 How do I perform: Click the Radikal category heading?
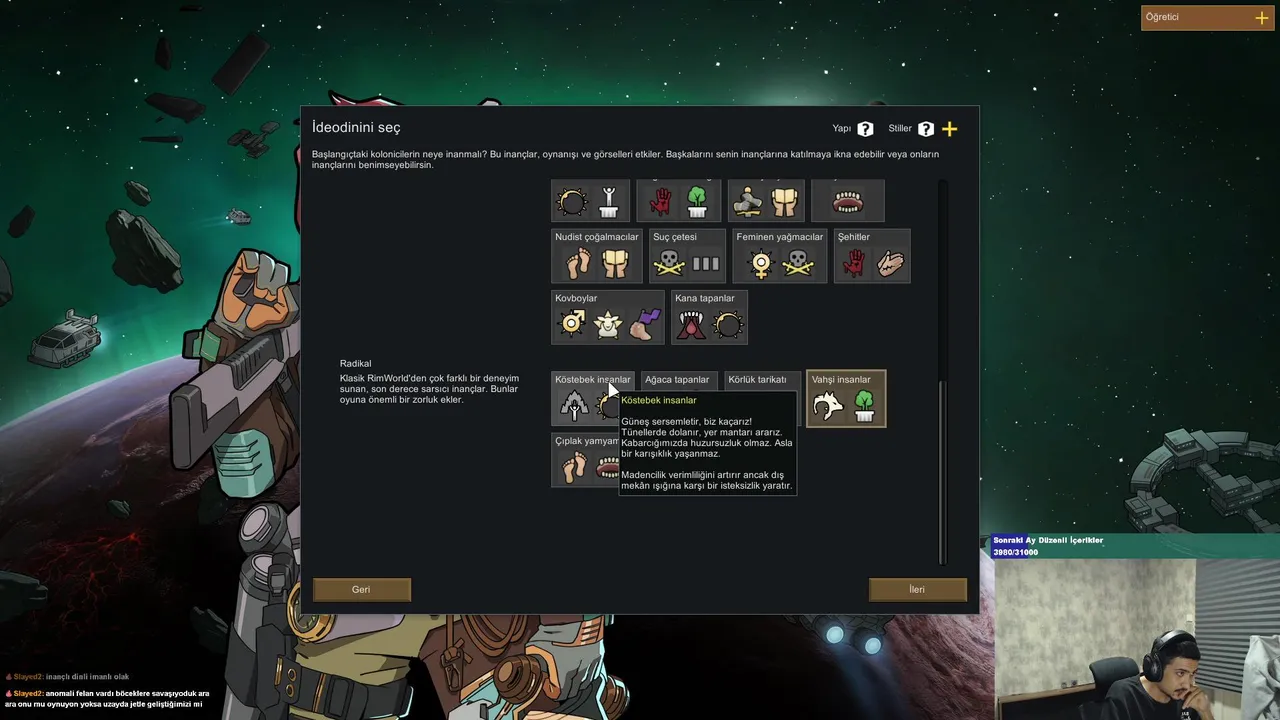(355, 364)
